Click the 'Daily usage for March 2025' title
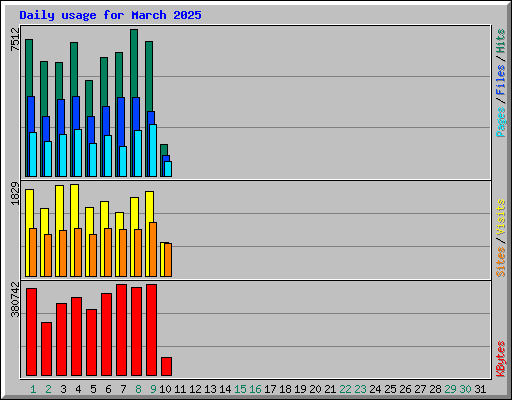This screenshot has height=400, width=512. [110, 15]
